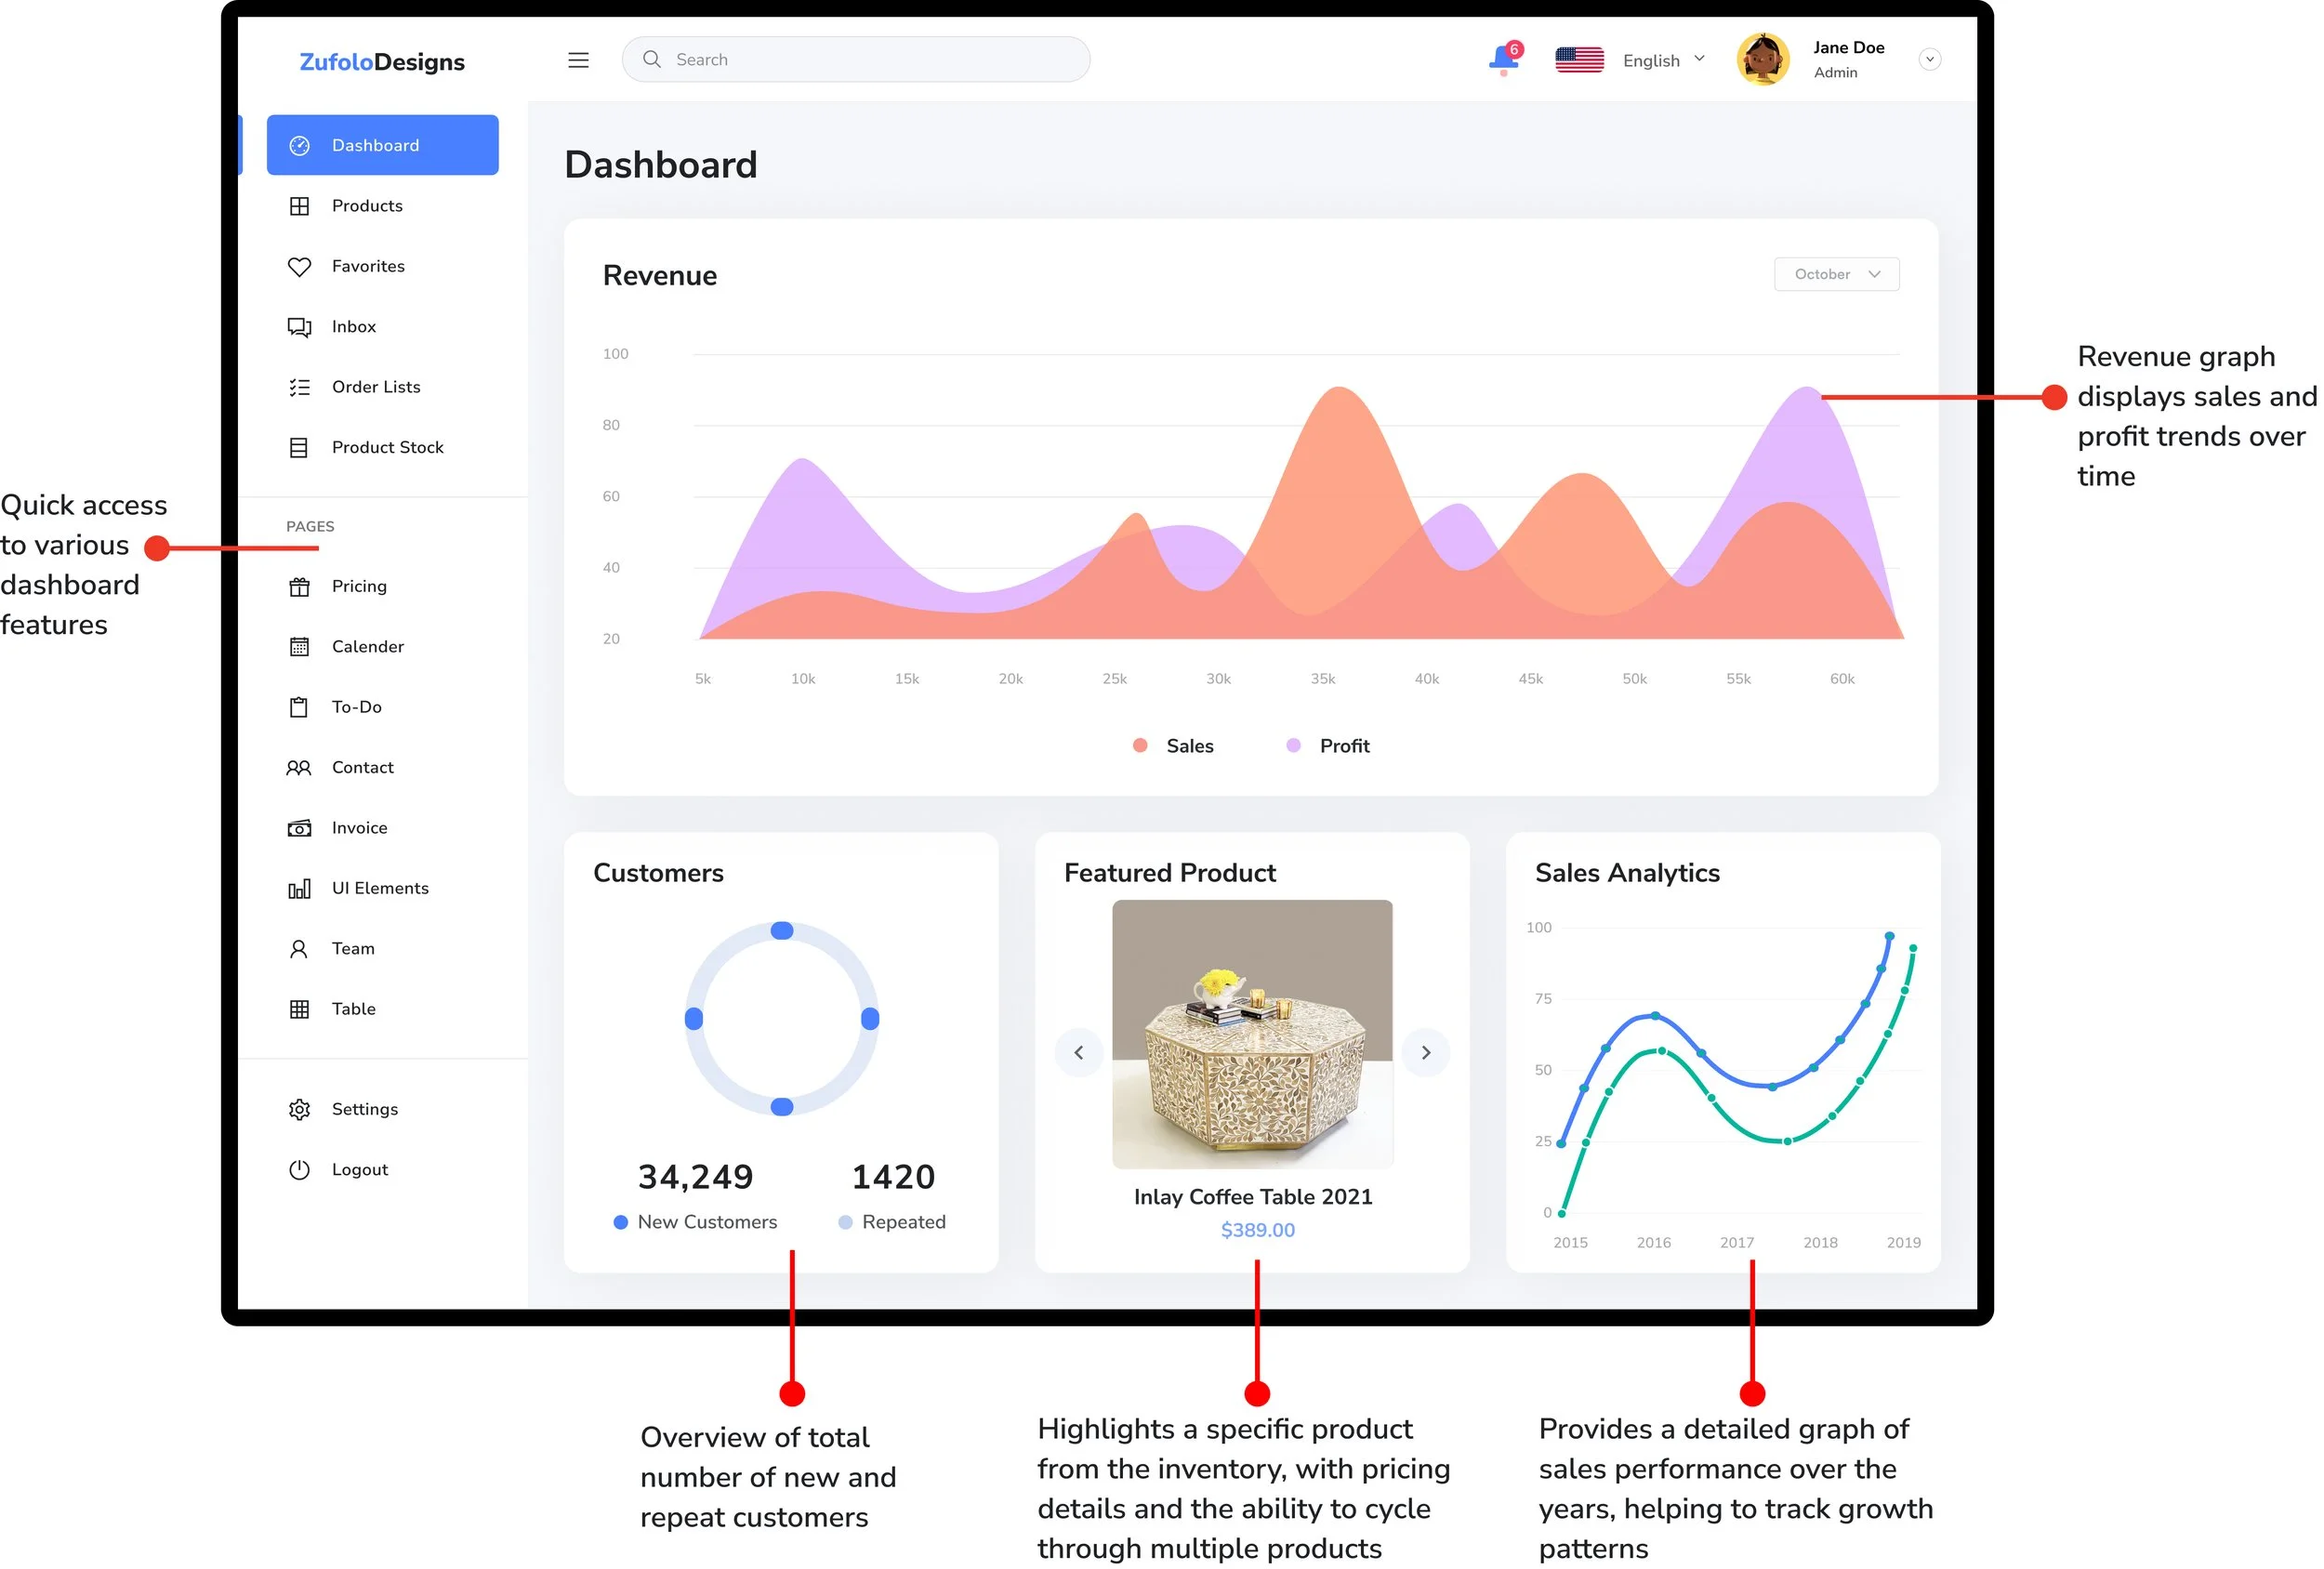Expand the English language selector
This screenshot has height=1569, width=2324.
tap(1663, 60)
